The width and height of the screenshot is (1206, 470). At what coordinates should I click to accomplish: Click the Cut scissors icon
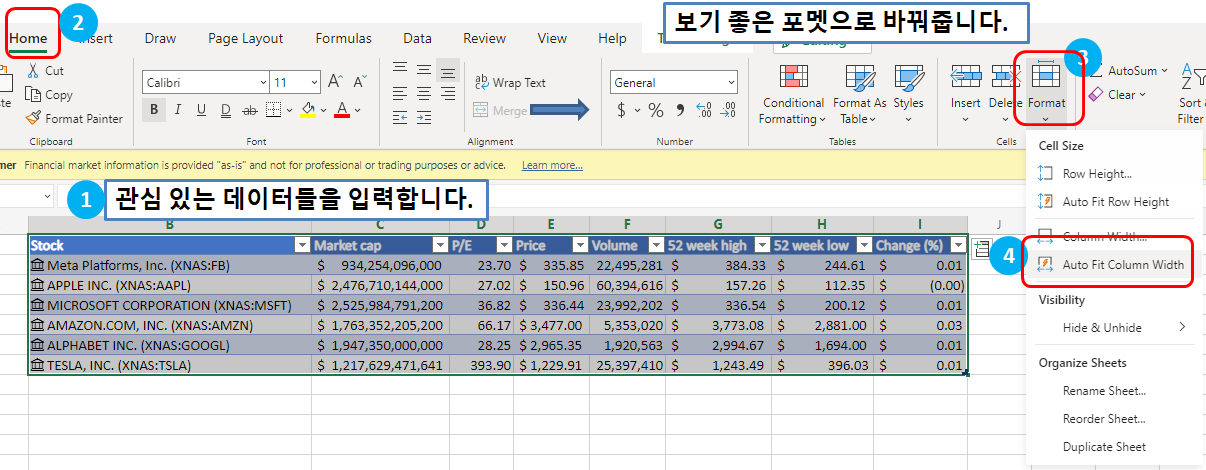pyautogui.click(x=33, y=71)
